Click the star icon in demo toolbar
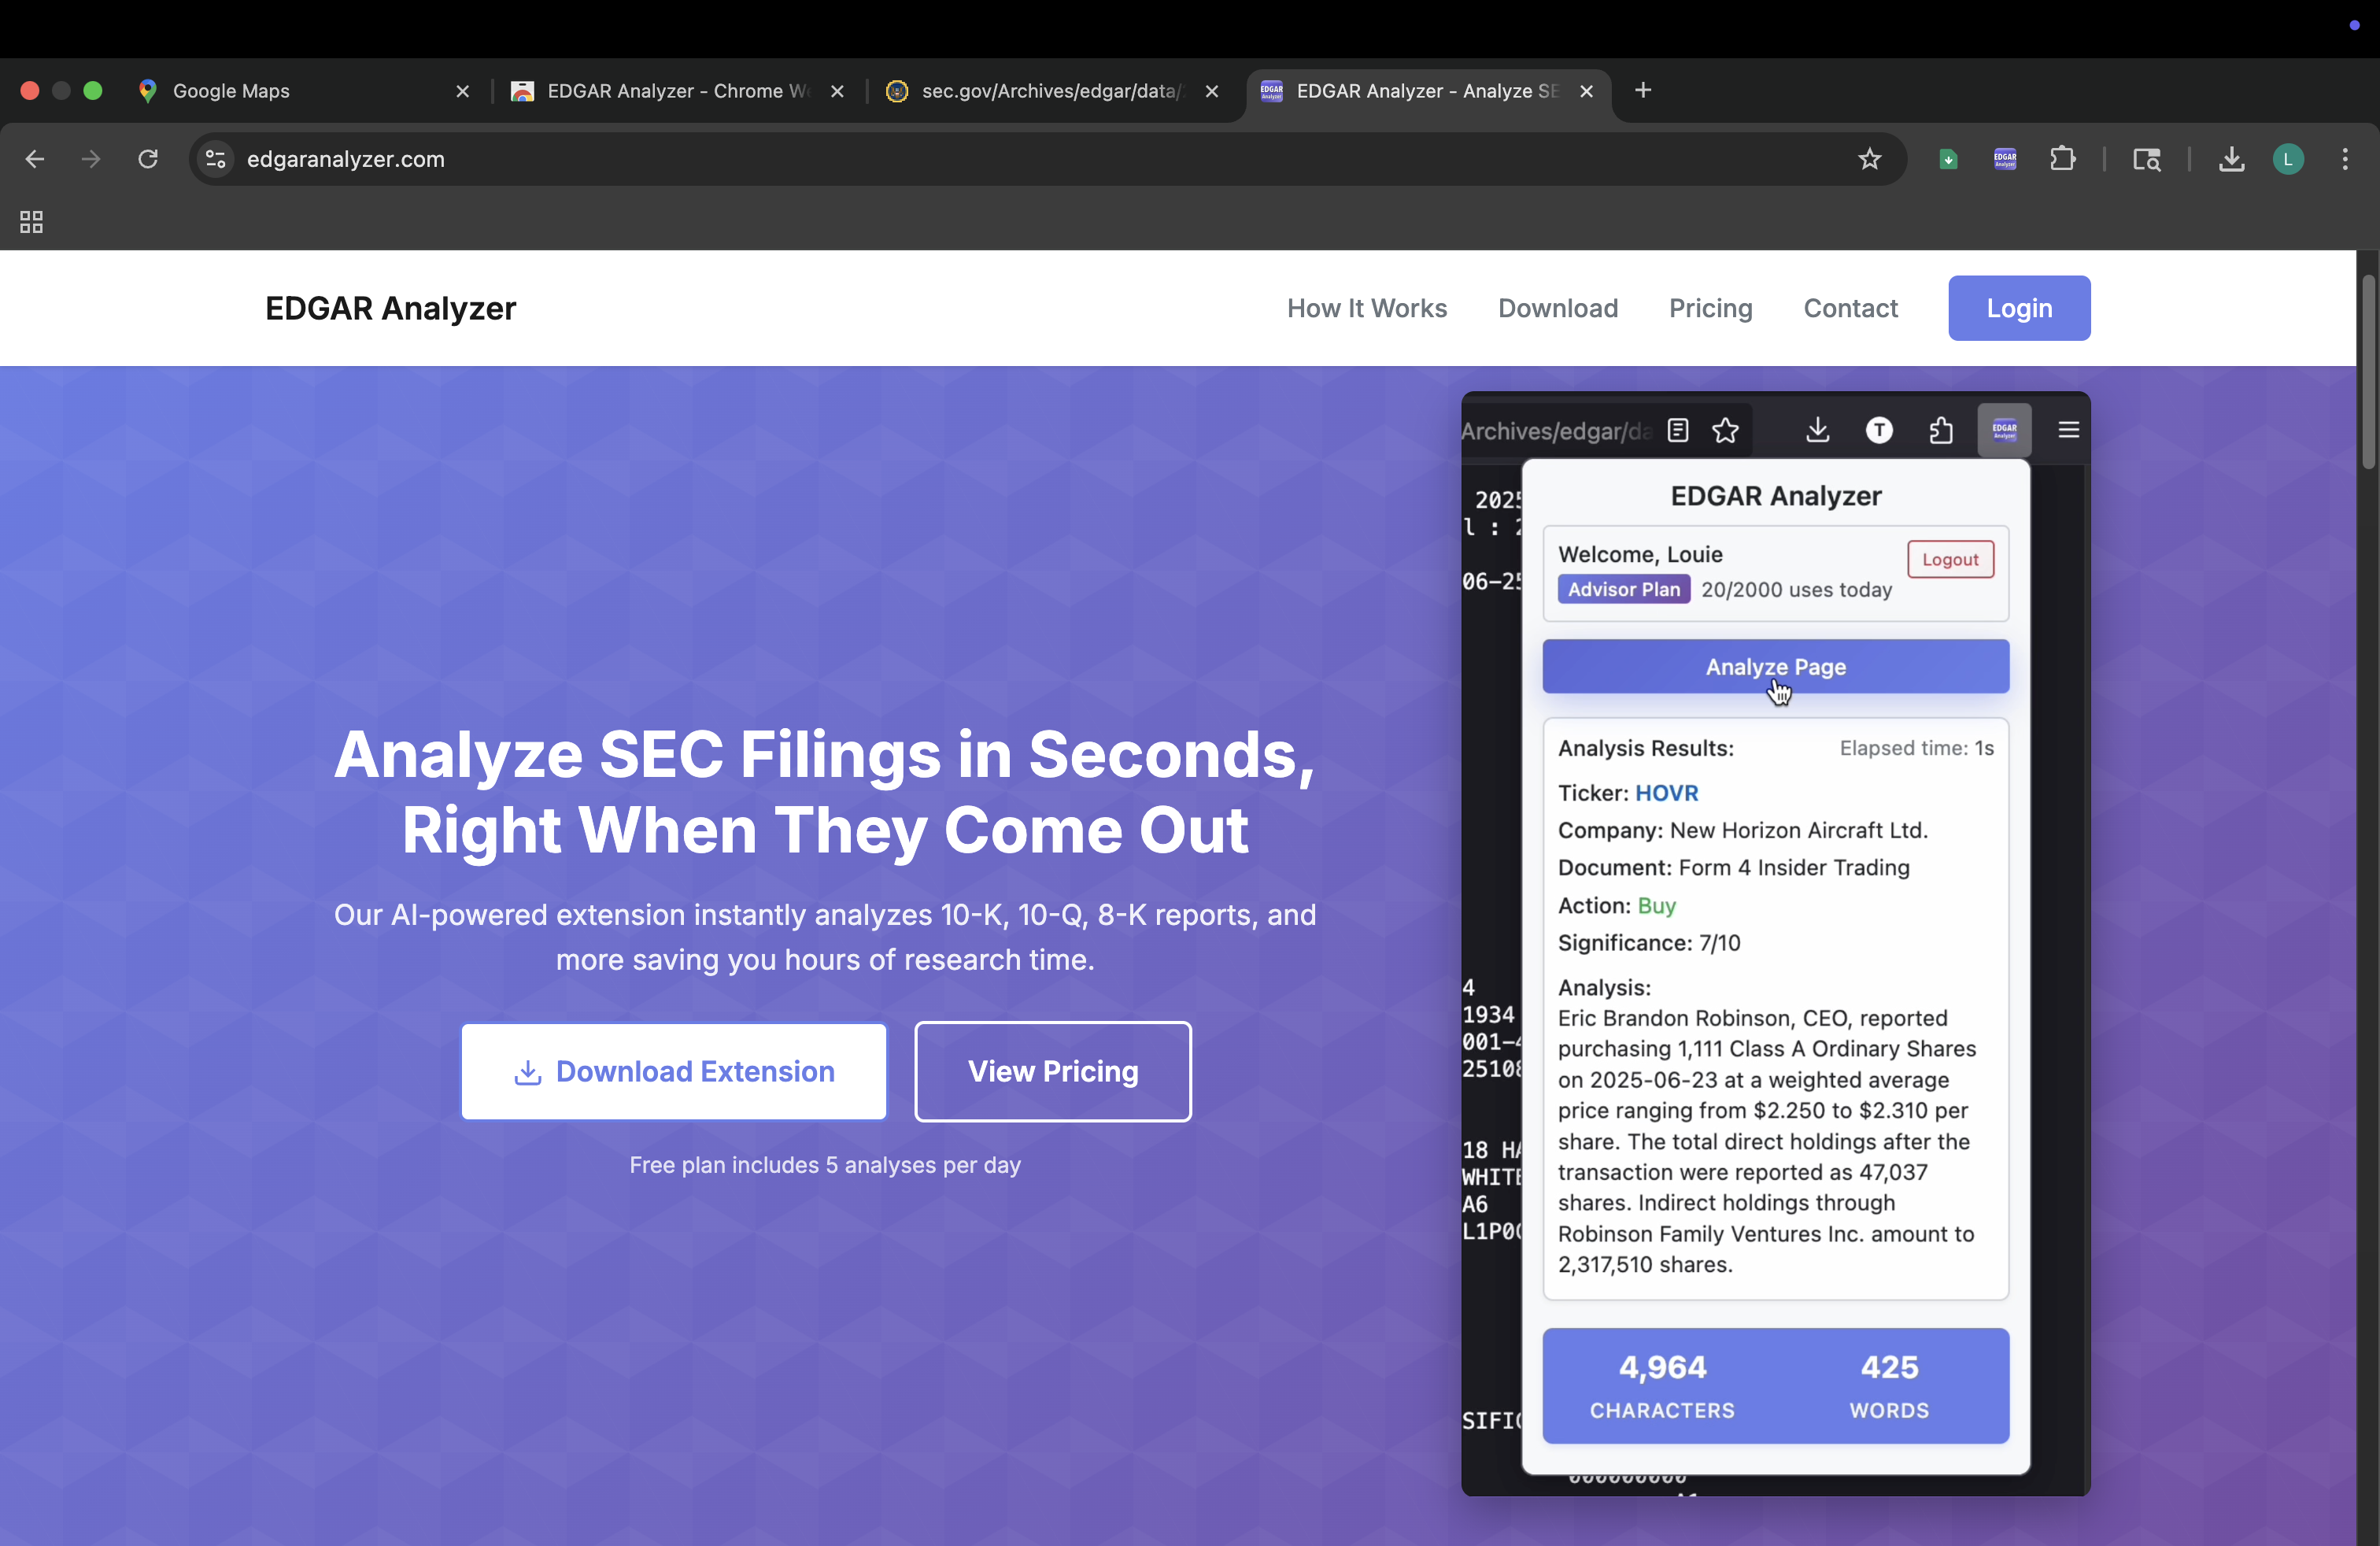The height and width of the screenshot is (1546, 2380). (1725, 430)
